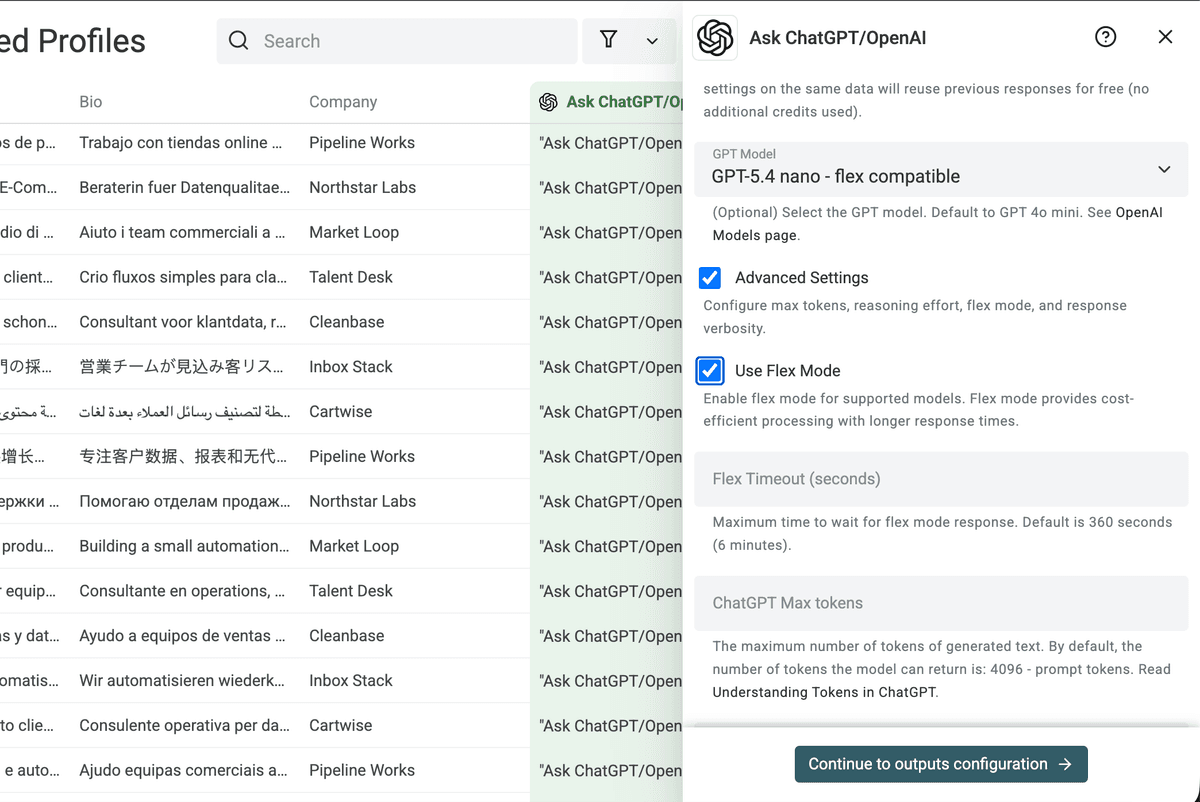This screenshot has width=1200, height=802.
Task: Click bio cell '営業チームが見込み客リス...'
Action: click(181, 367)
